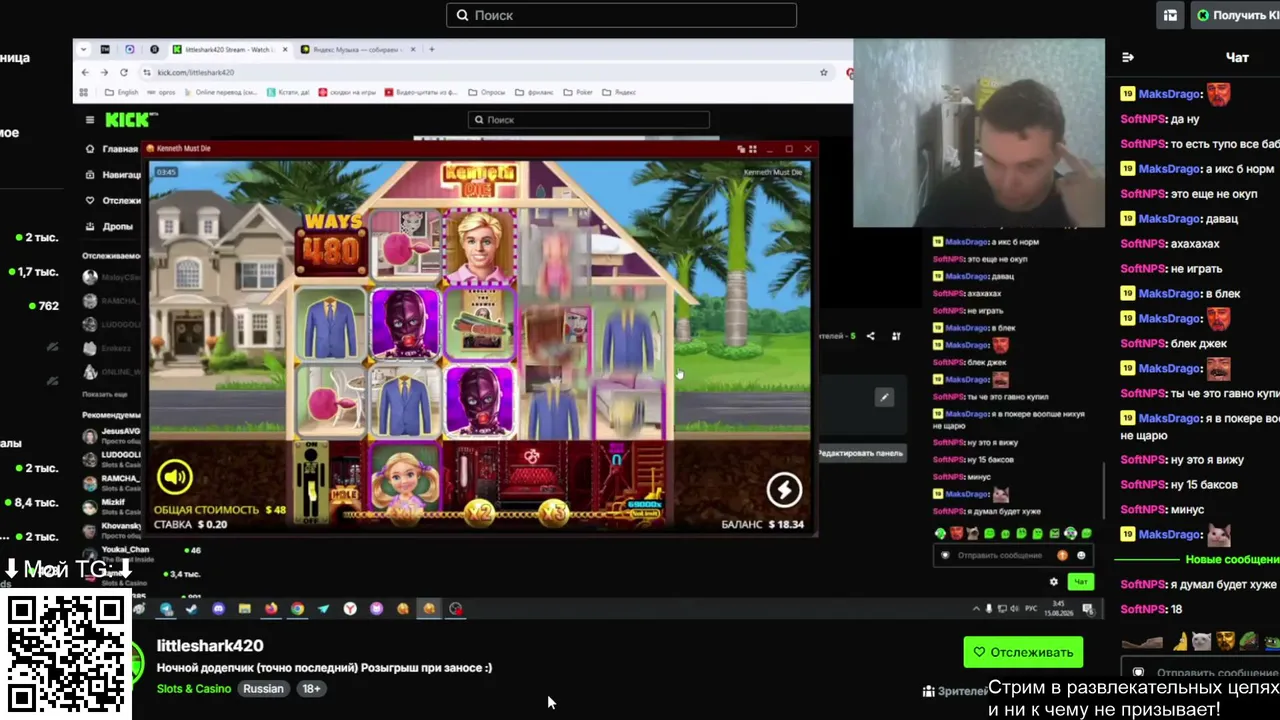The width and height of the screenshot is (1280, 720).
Task: Open the tab list dropdown arrow in the browser
Action: (84, 49)
